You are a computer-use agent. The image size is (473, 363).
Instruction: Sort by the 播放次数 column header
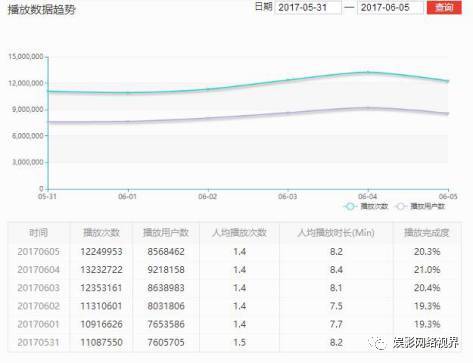point(101,233)
